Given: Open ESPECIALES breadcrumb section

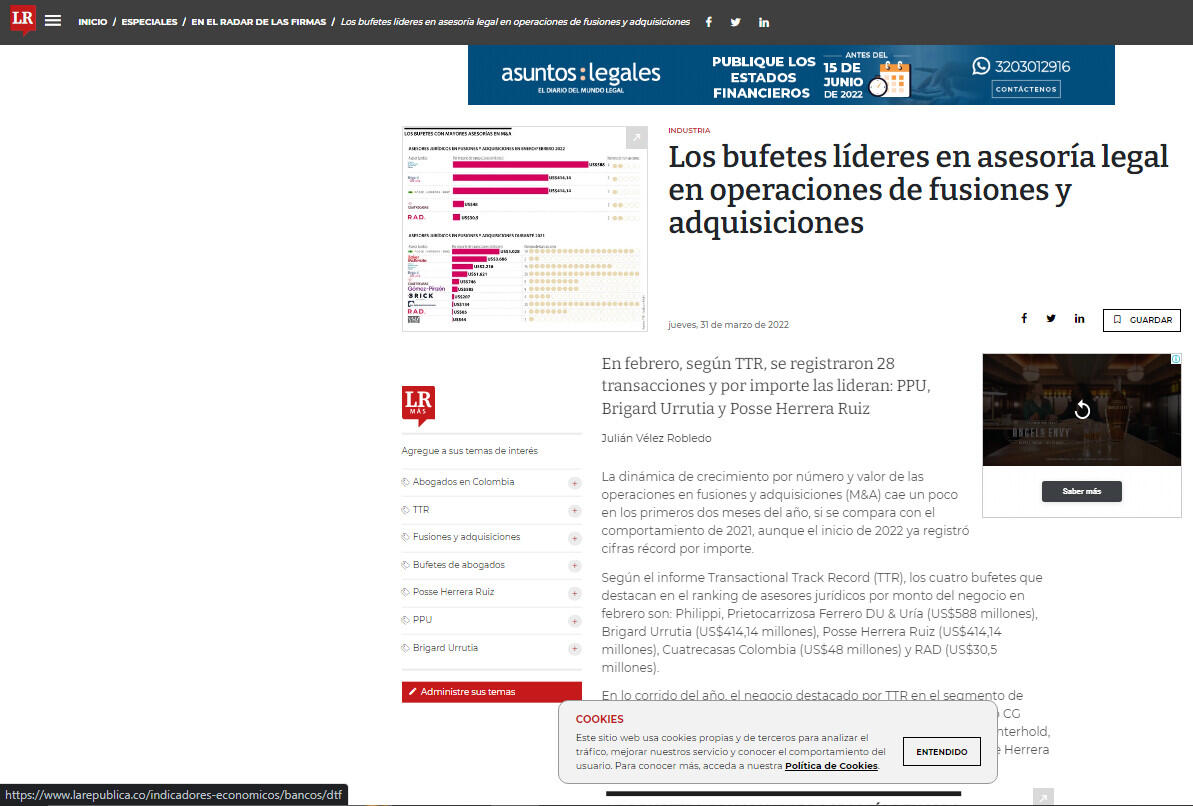Looking at the screenshot, I should point(149,22).
